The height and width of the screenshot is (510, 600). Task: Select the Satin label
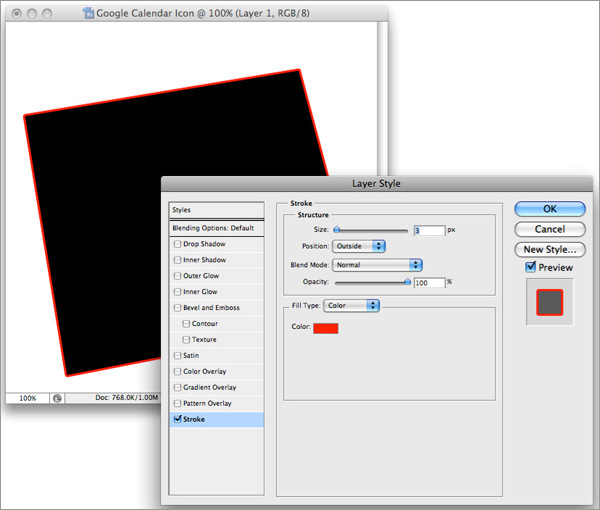click(x=191, y=355)
